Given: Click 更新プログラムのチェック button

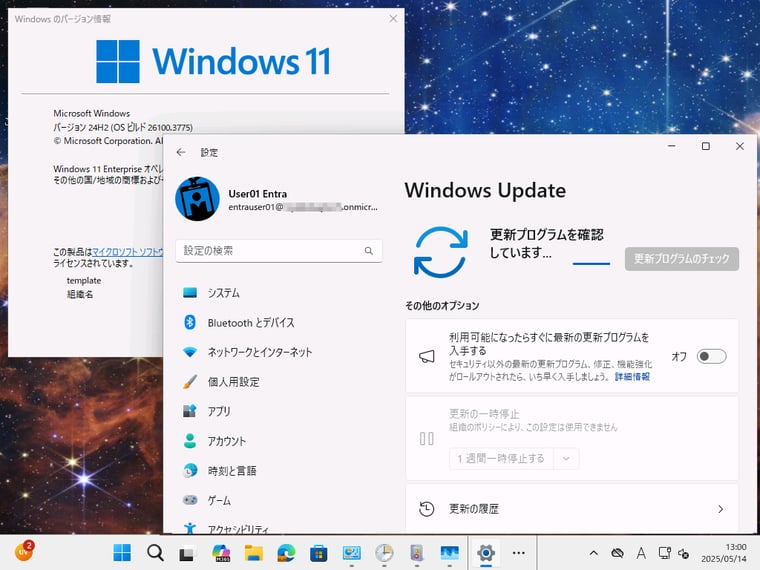Looking at the screenshot, I should (681, 259).
